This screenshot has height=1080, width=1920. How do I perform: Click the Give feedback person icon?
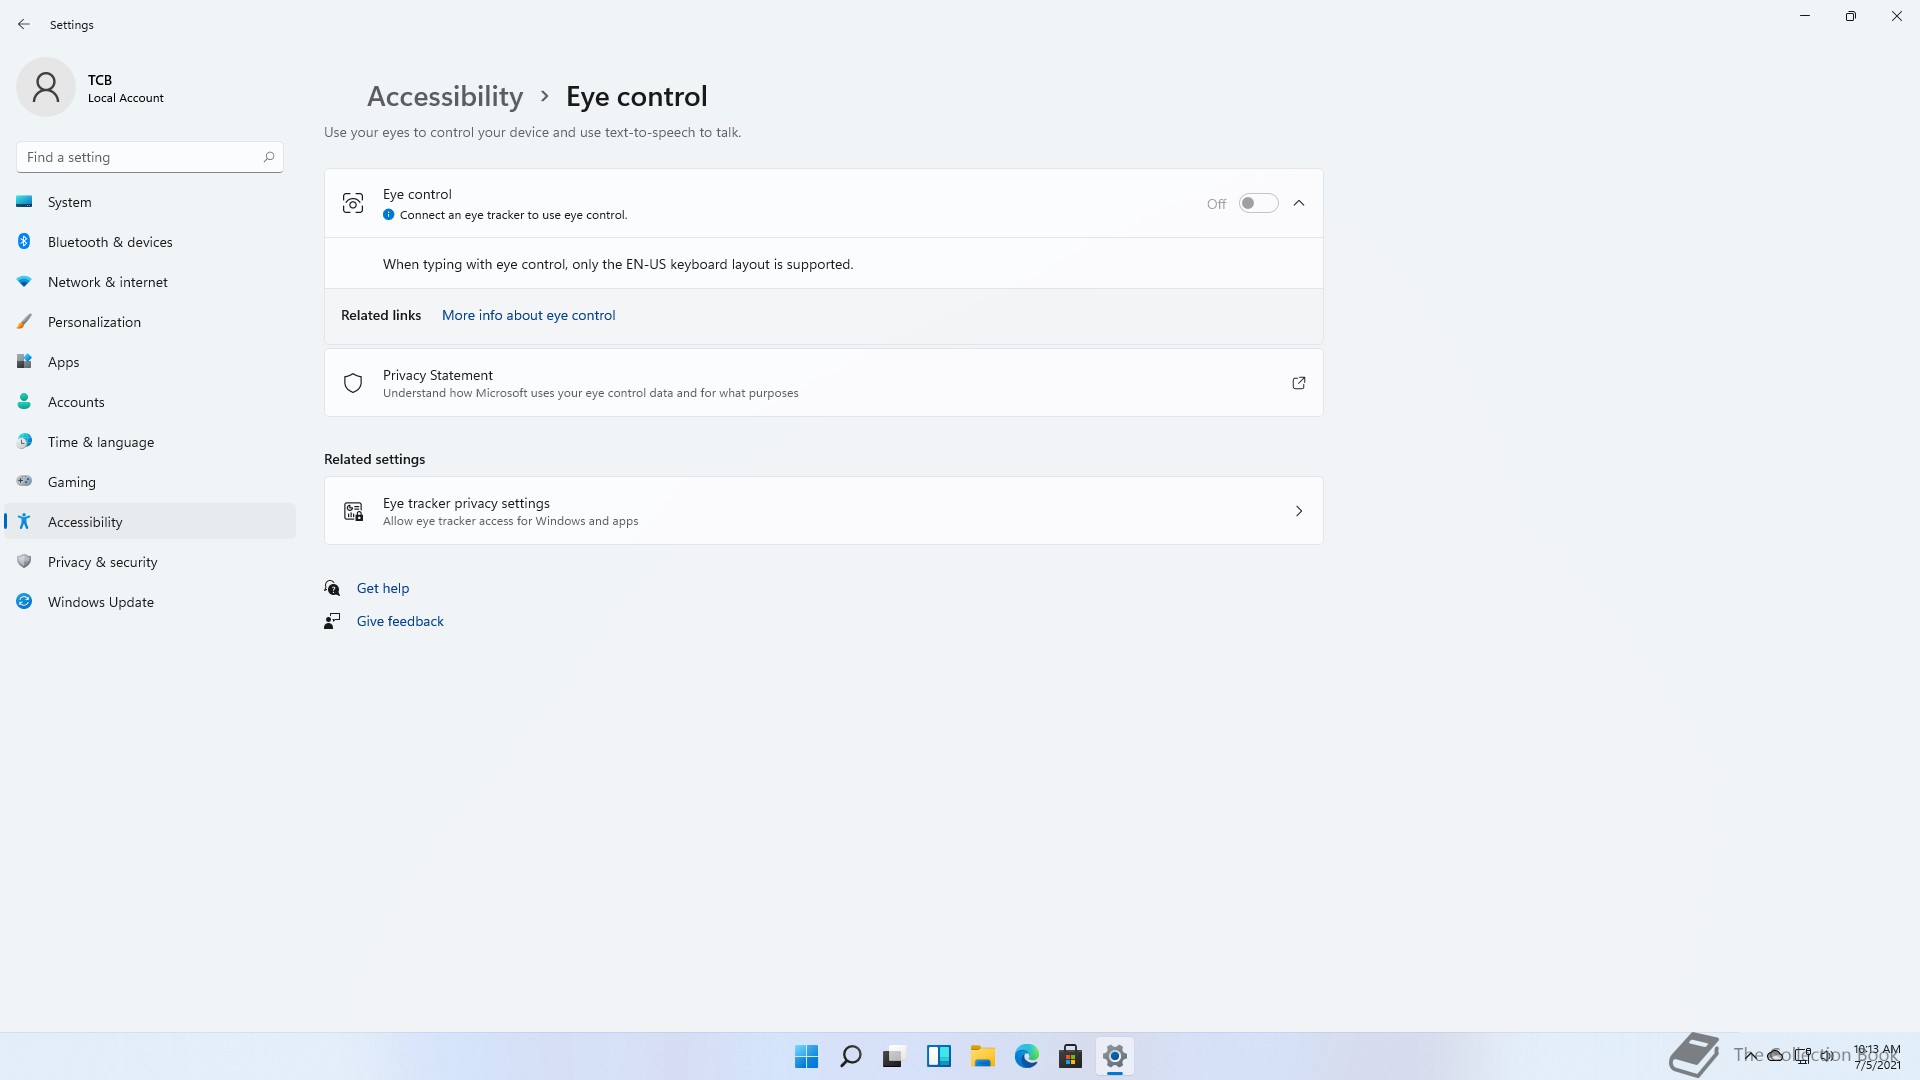(x=332, y=621)
